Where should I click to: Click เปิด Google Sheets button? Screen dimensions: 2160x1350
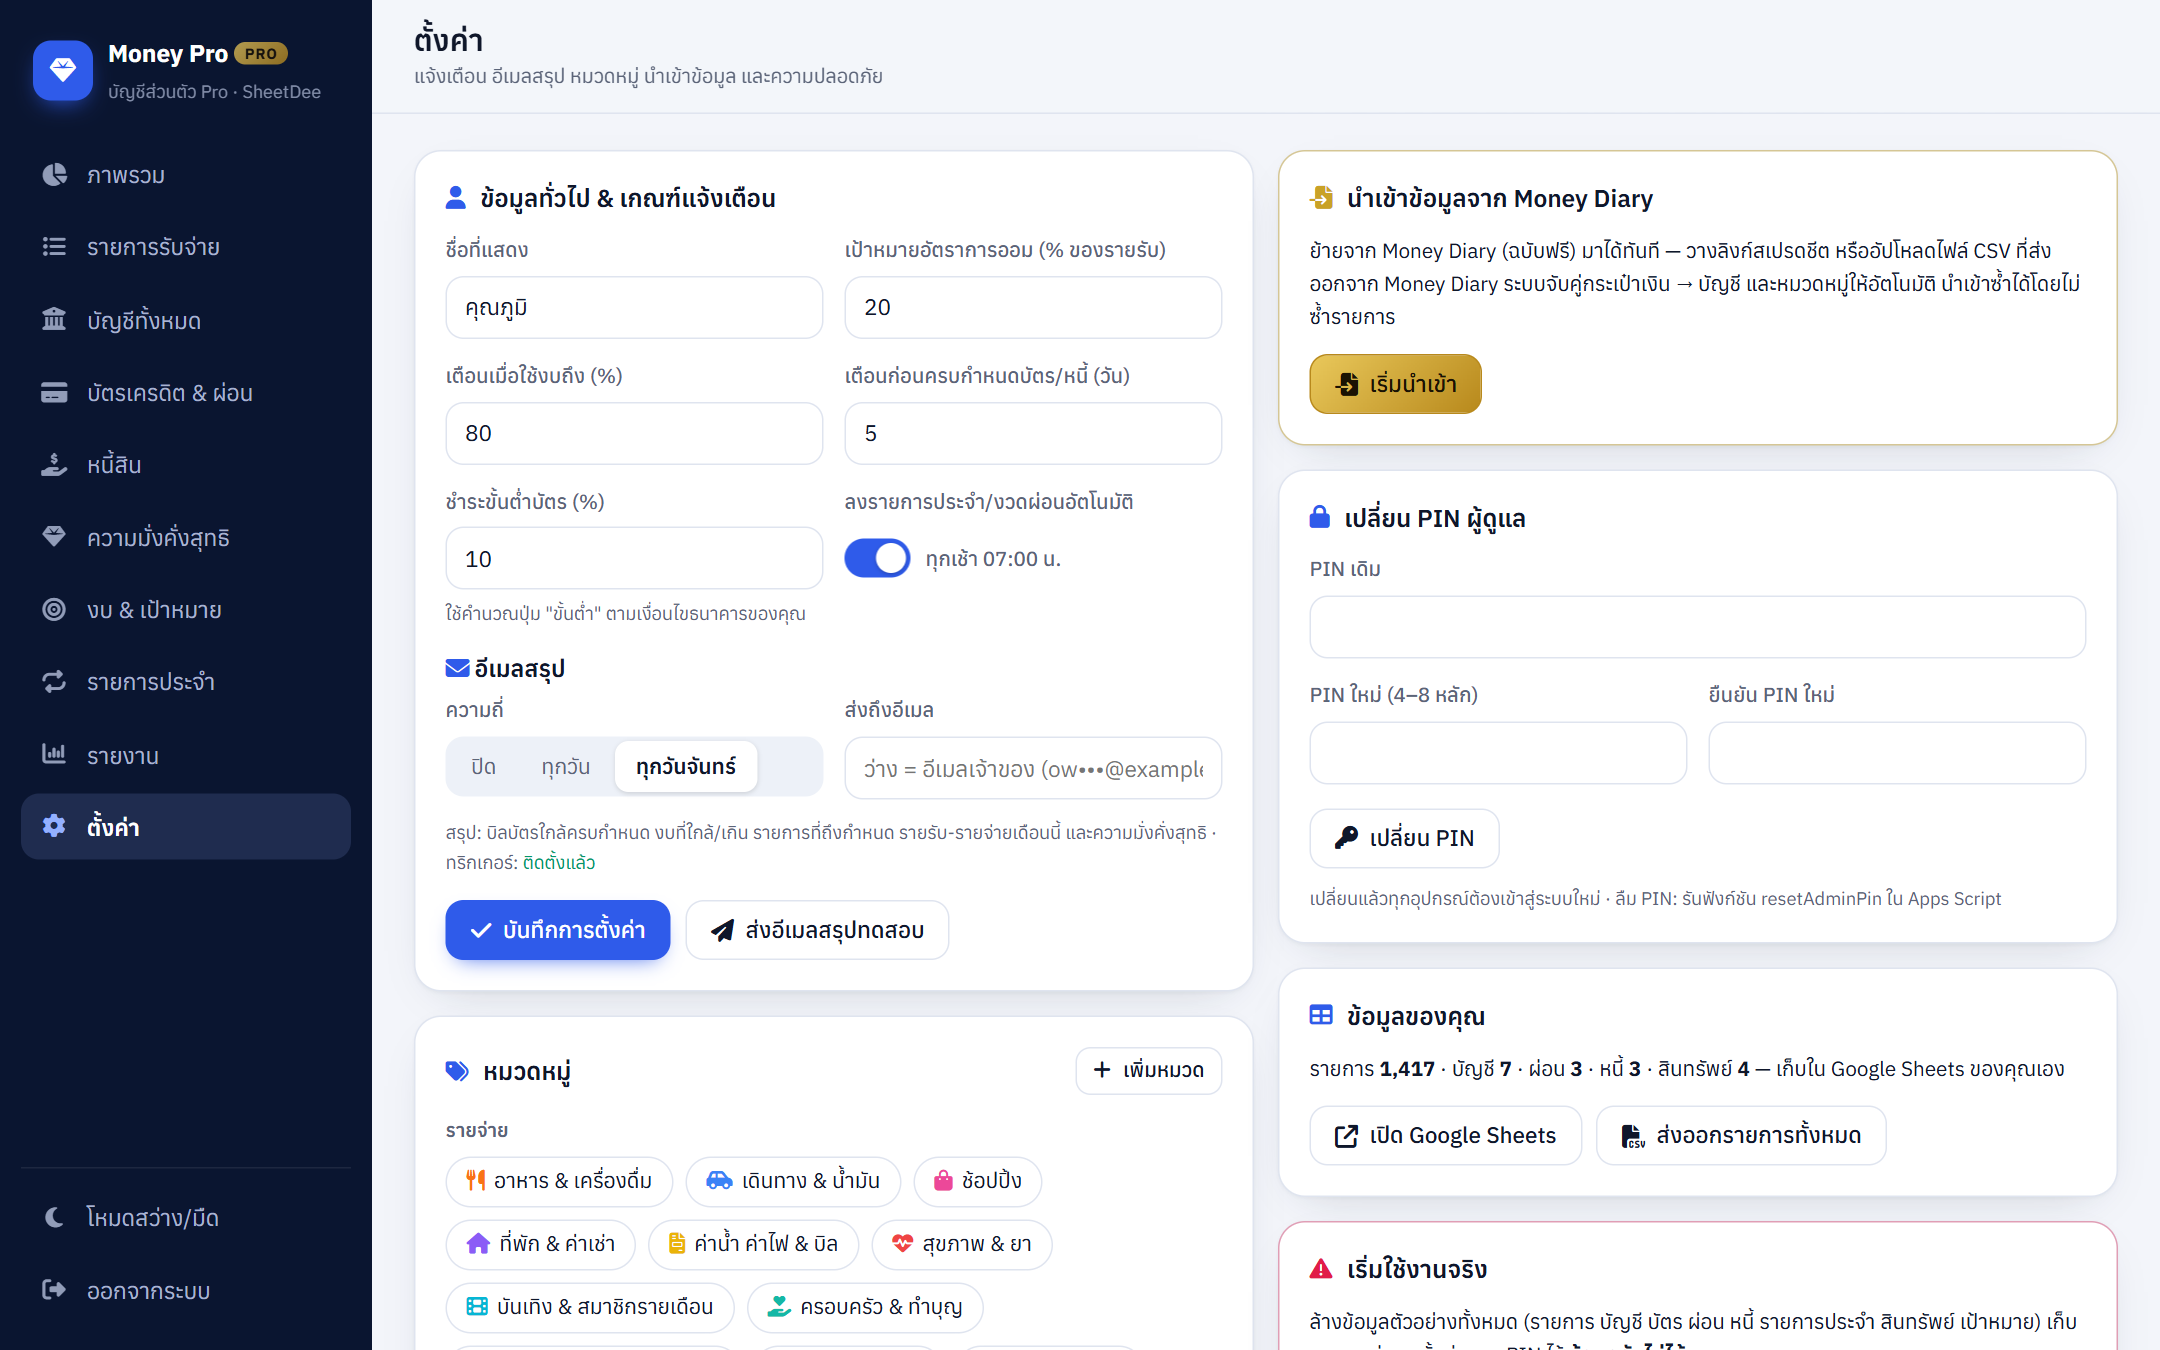click(1446, 1135)
